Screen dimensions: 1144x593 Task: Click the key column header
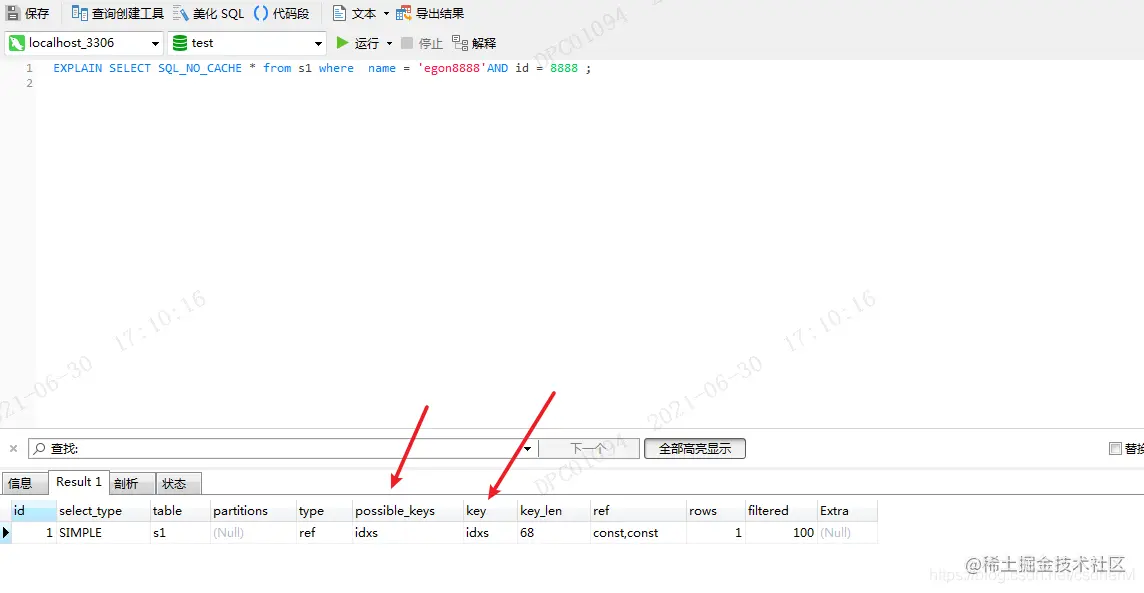(x=490, y=511)
